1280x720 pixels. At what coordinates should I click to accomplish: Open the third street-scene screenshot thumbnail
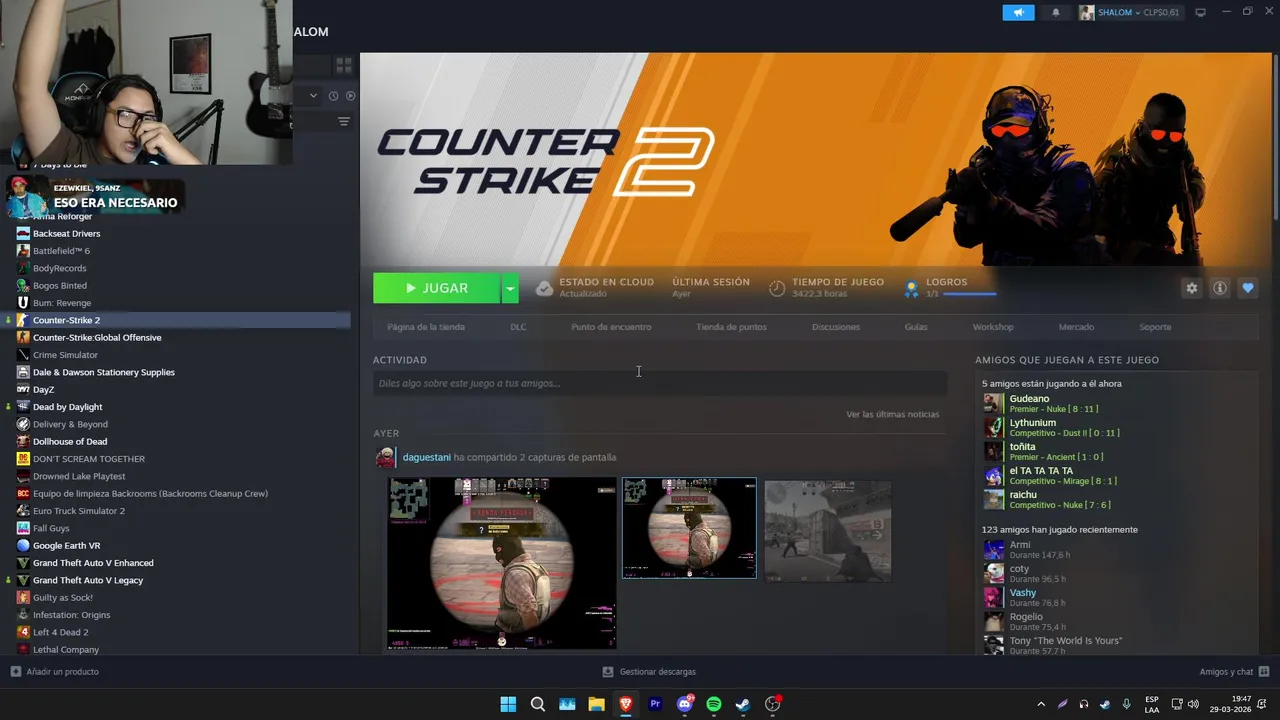pos(828,531)
